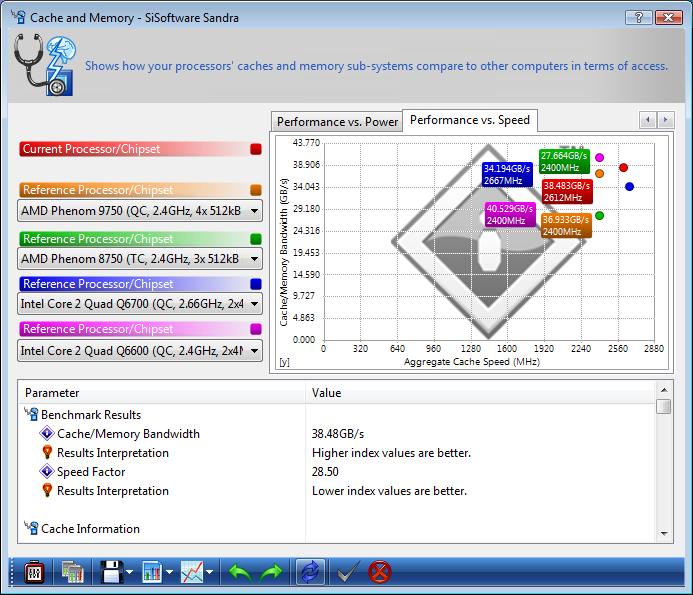Click the right tab scroll arrow

[666, 120]
